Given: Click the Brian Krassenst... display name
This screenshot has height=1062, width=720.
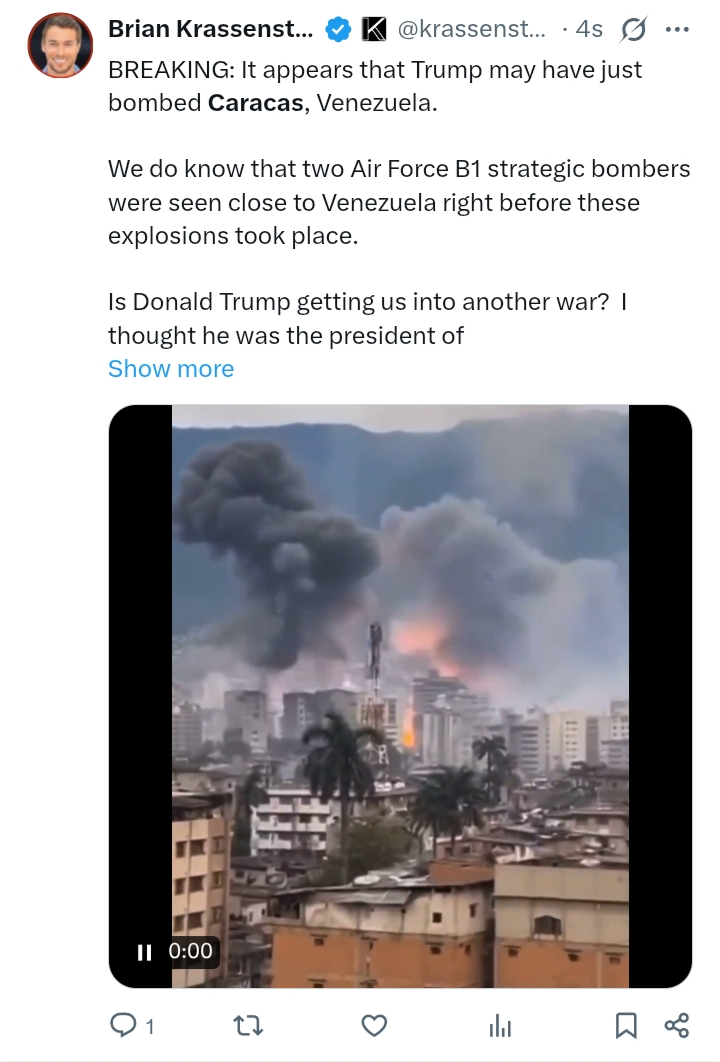Looking at the screenshot, I should 211,29.
